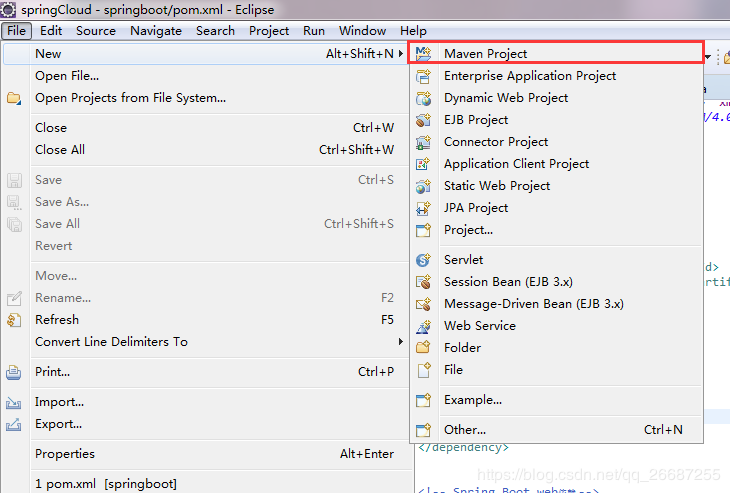Open the toolbar dropdown arrow at top right
Viewport: 730px width, 493px height.
tap(708, 57)
